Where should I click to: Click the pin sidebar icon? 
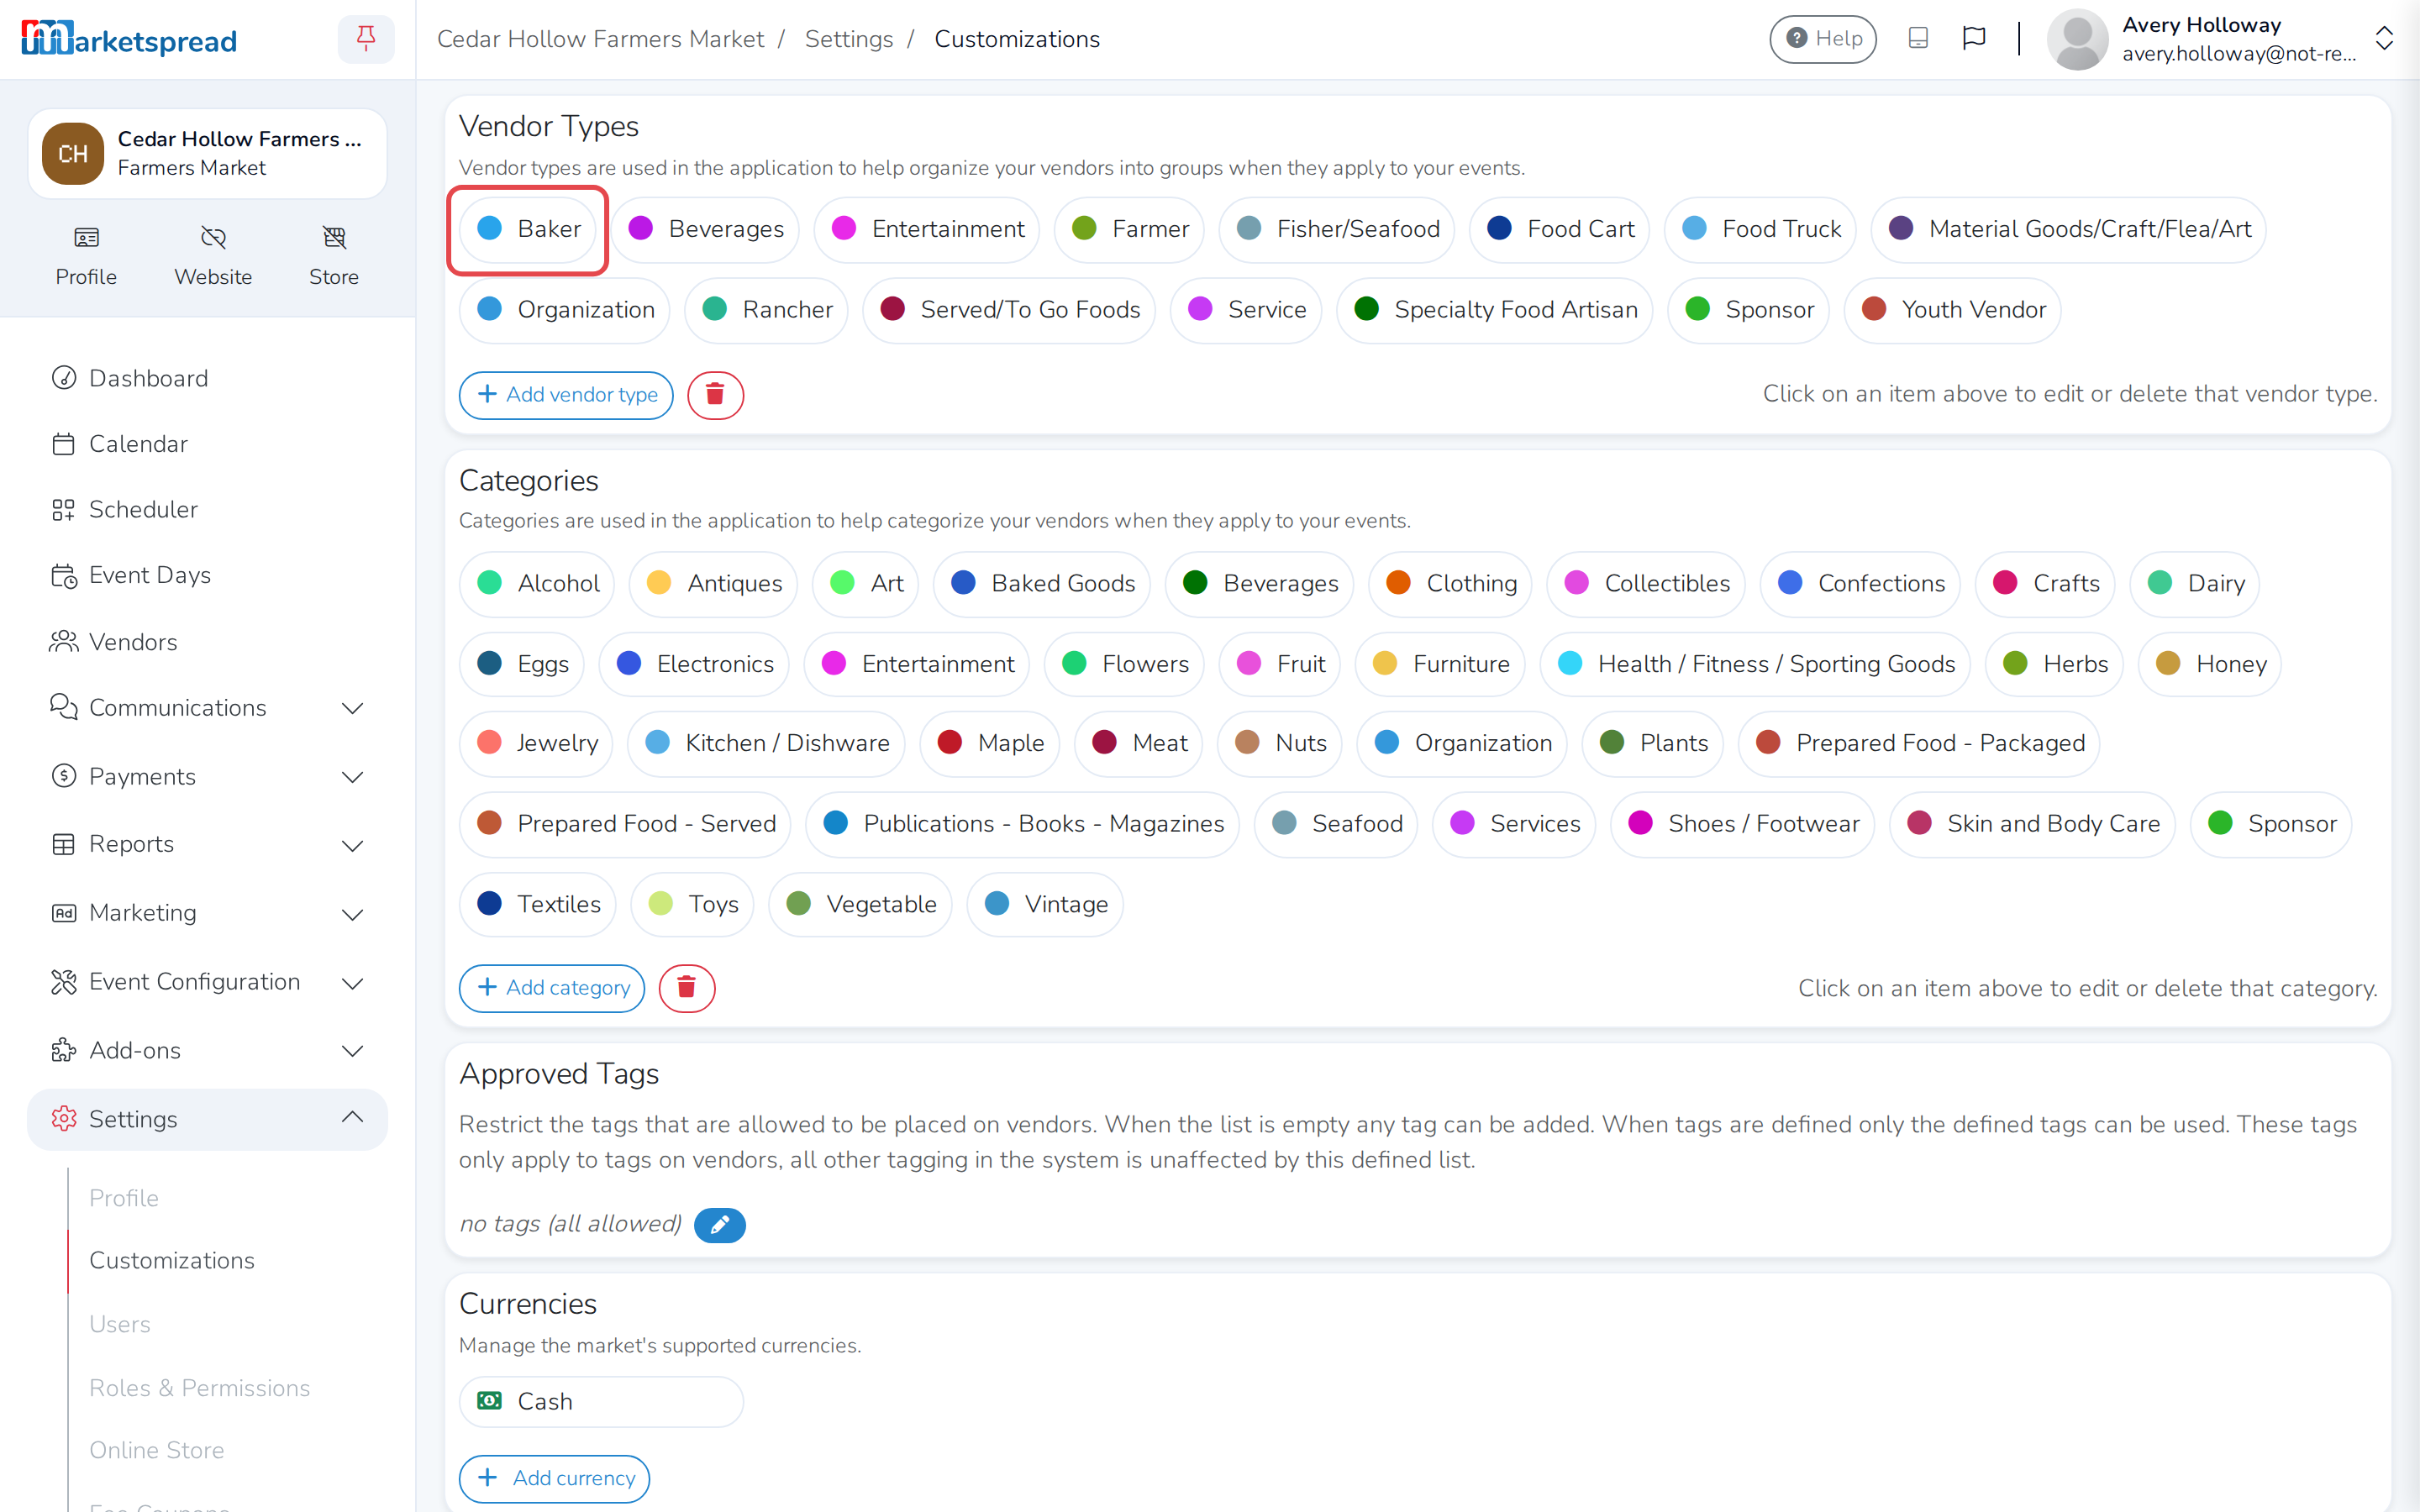coord(366,39)
